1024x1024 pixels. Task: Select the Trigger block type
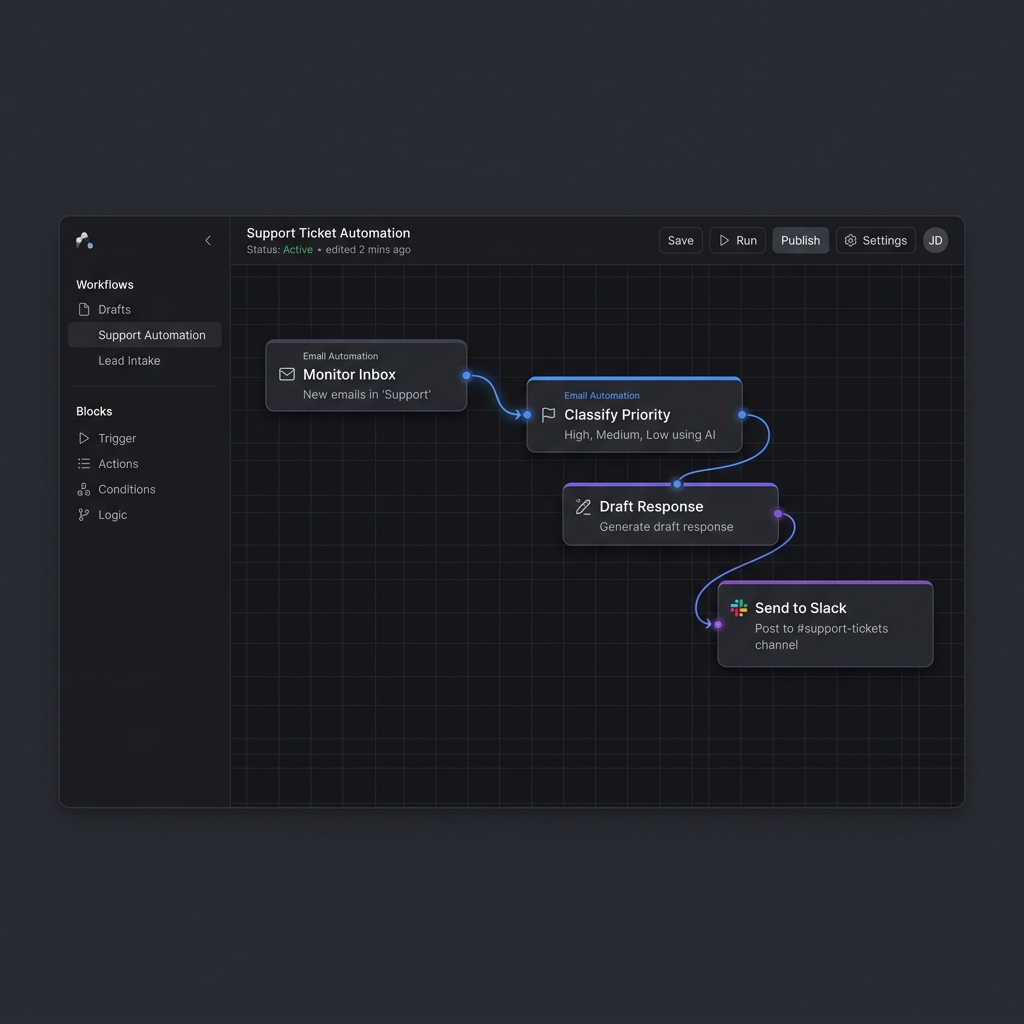(x=116, y=438)
